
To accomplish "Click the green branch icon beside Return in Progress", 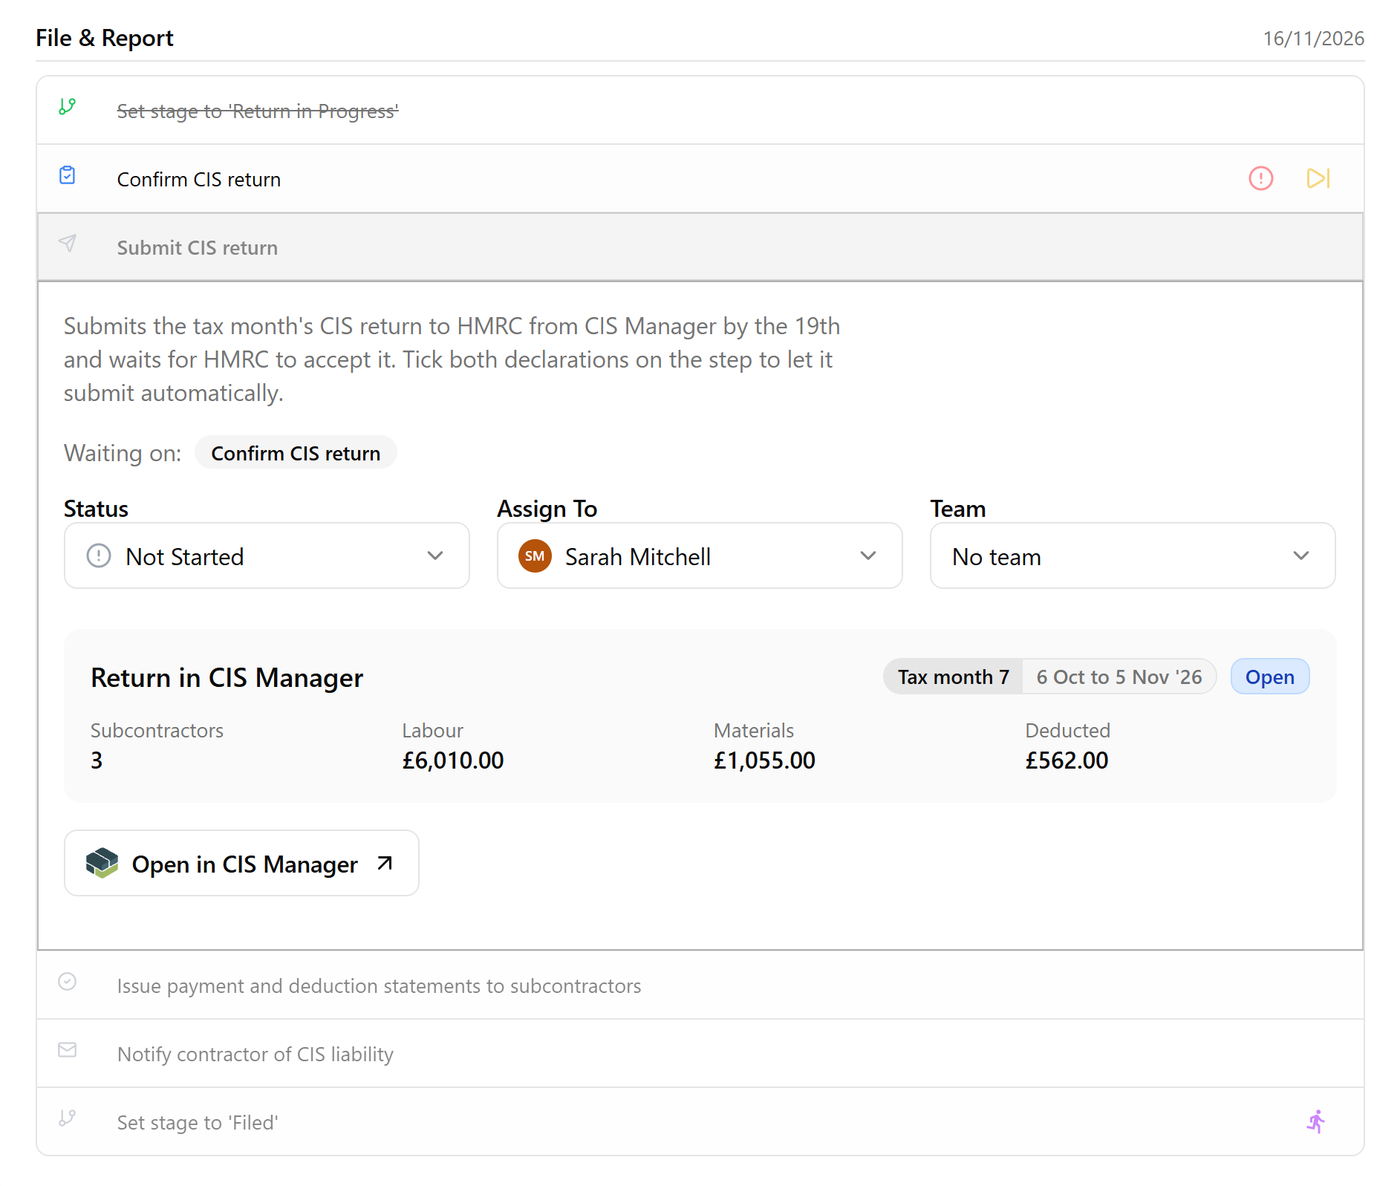I will (x=67, y=106).
